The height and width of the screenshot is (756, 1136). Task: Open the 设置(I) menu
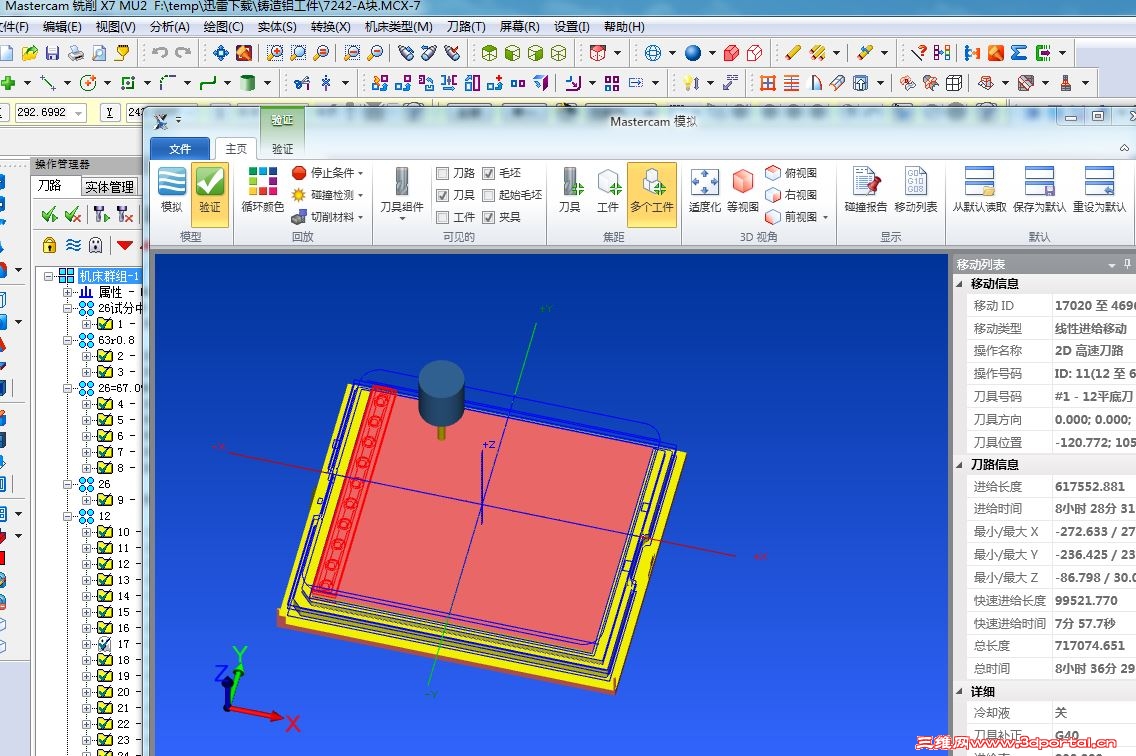(572, 27)
